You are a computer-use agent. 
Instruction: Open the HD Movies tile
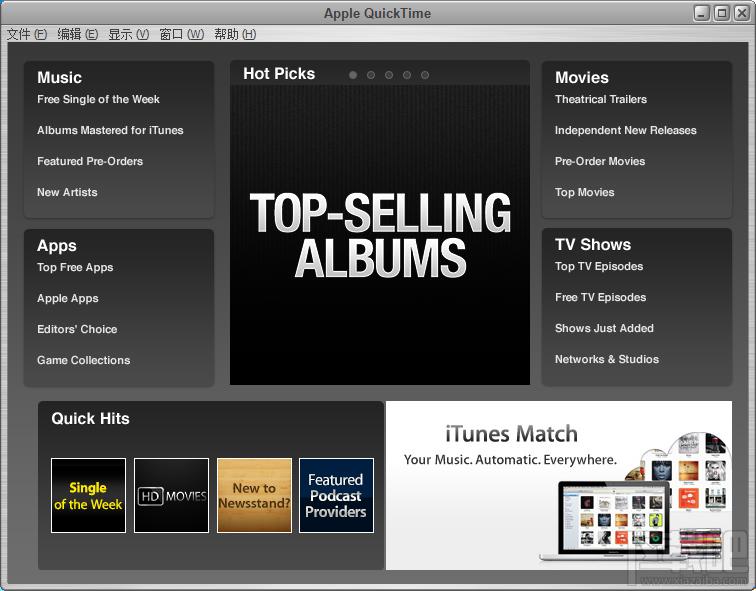click(x=171, y=496)
